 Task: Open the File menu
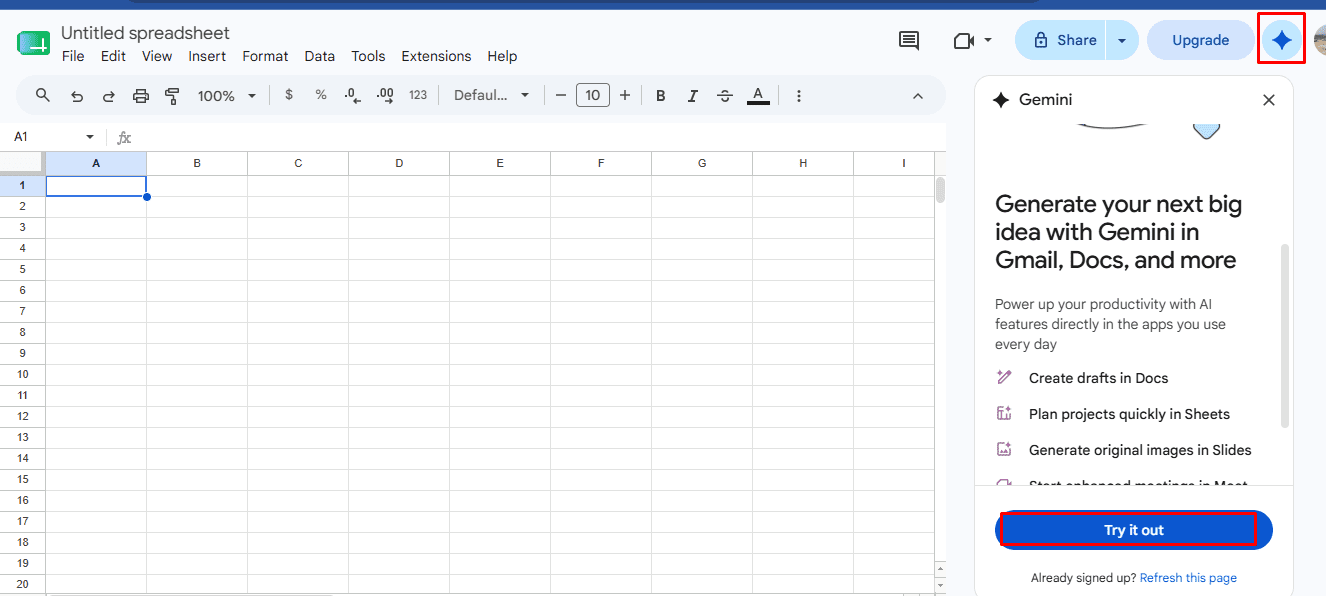pyautogui.click(x=73, y=56)
